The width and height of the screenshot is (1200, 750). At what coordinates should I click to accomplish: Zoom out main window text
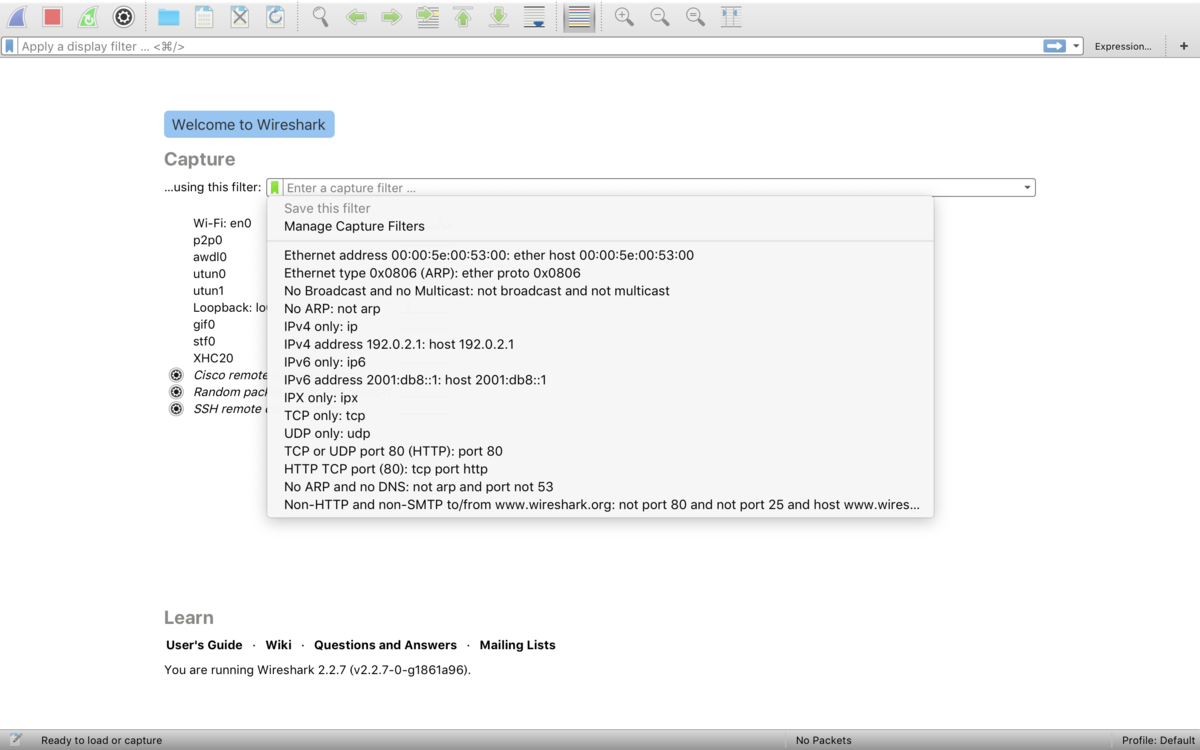pyautogui.click(x=660, y=17)
